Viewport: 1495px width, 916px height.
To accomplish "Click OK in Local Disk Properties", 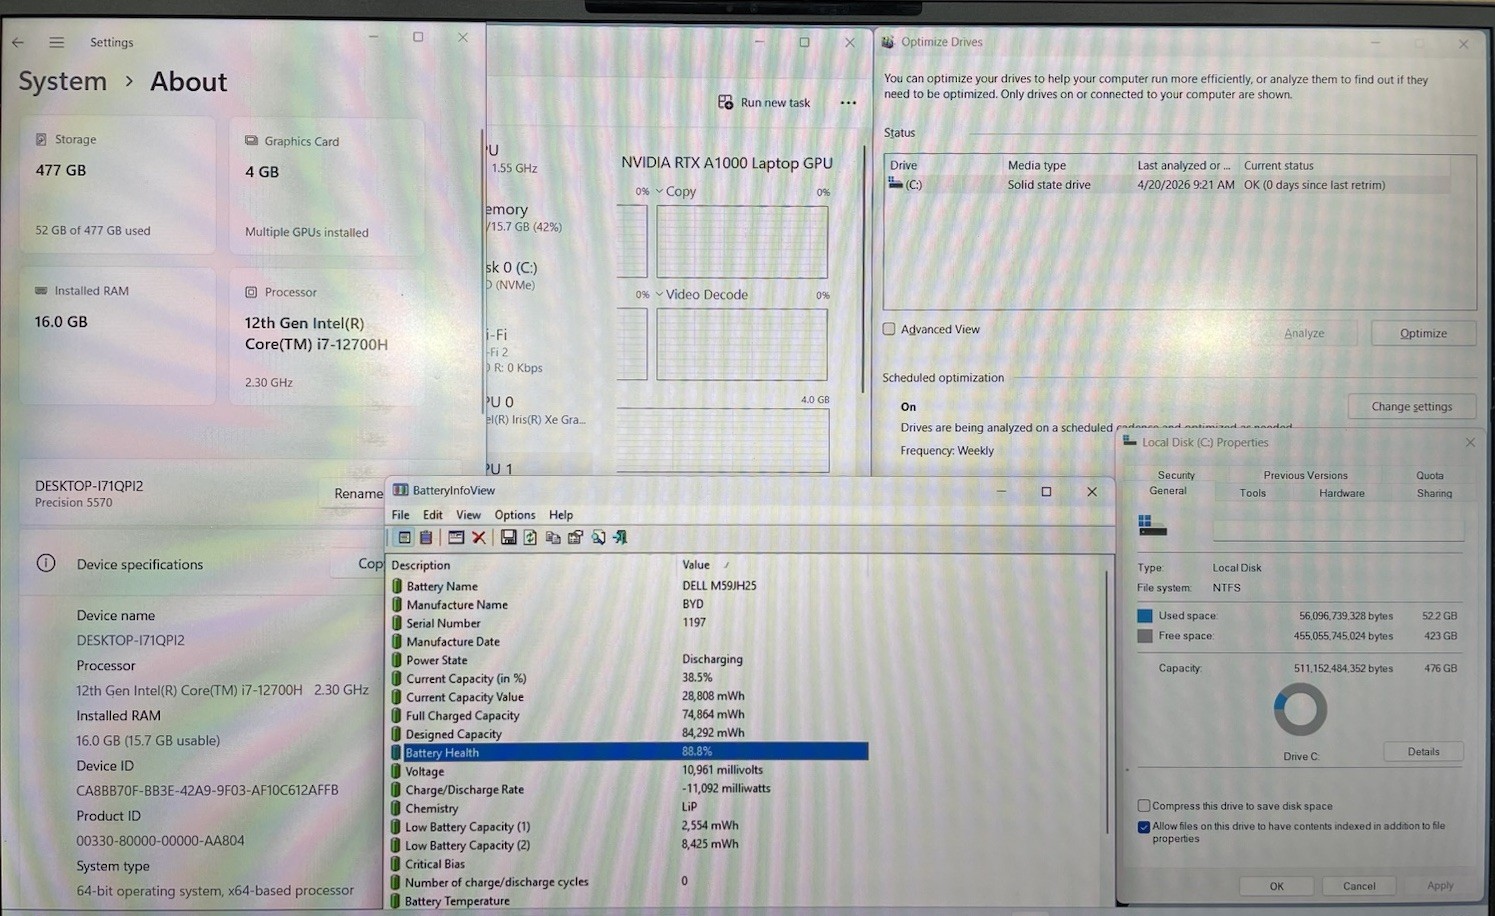I will click(1276, 886).
